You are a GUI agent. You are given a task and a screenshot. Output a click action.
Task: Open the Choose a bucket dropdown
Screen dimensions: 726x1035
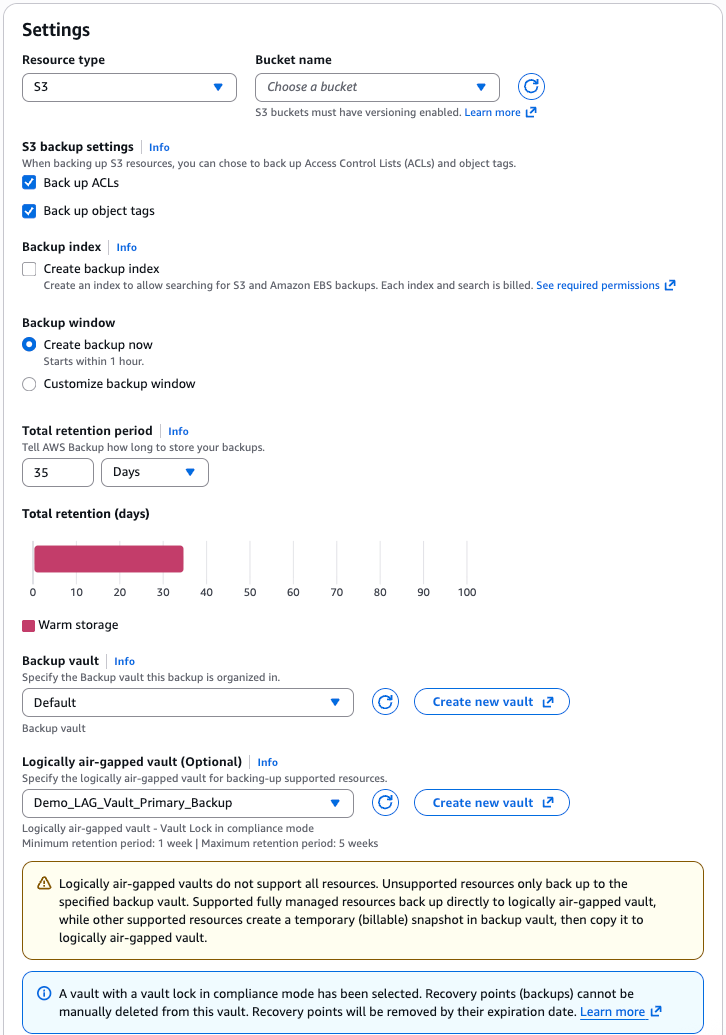[377, 87]
